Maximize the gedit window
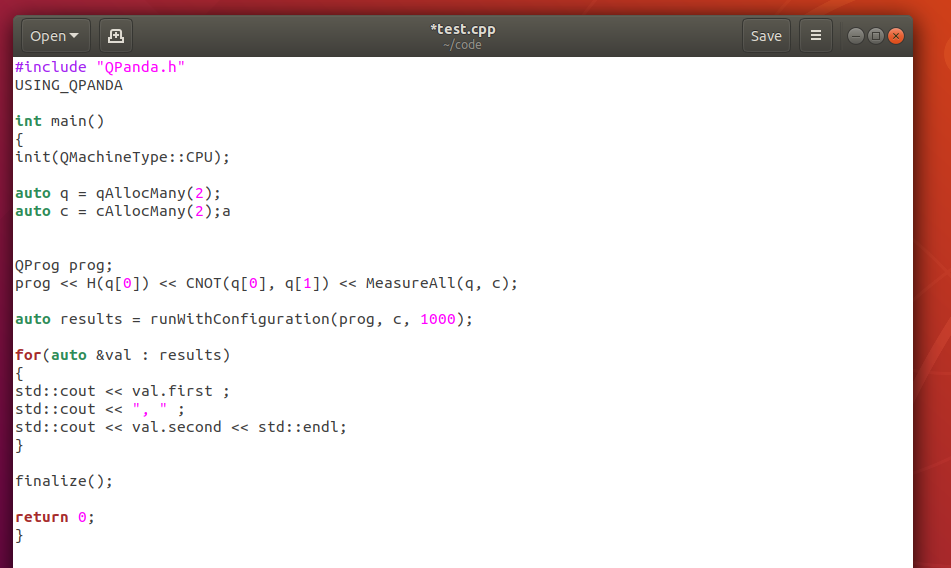This screenshot has height=568, width=951. click(x=876, y=36)
